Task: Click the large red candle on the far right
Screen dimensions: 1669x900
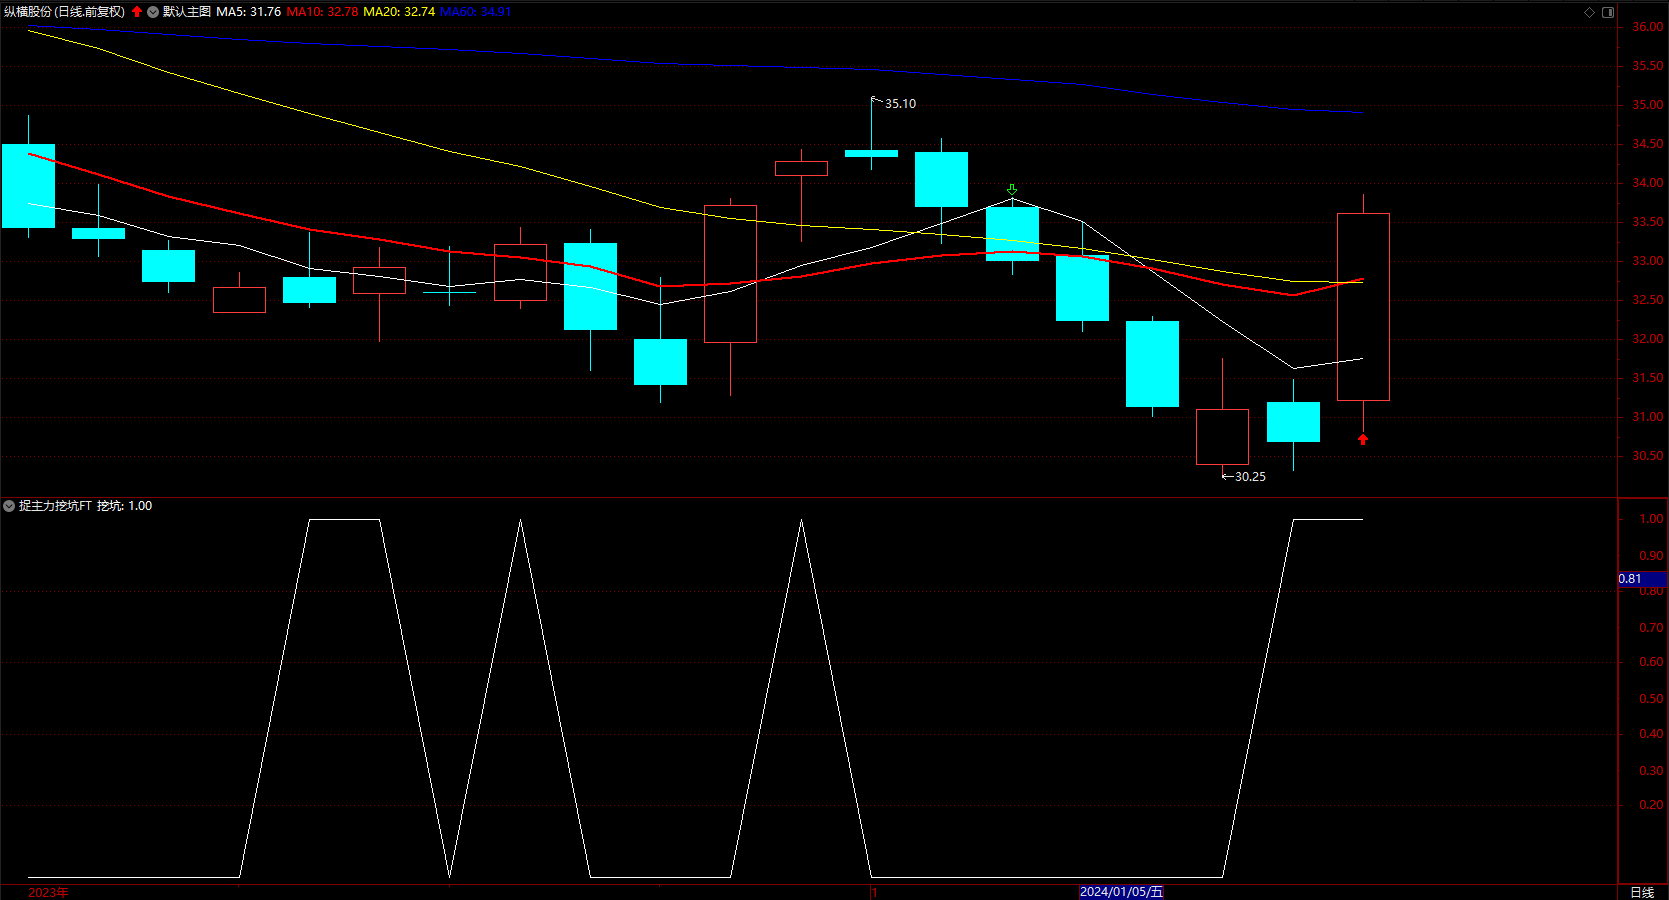Action: (x=1363, y=307)
